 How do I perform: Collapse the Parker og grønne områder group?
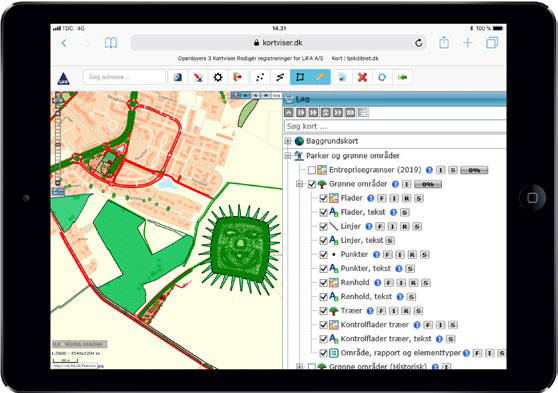(x=288, y=156)
